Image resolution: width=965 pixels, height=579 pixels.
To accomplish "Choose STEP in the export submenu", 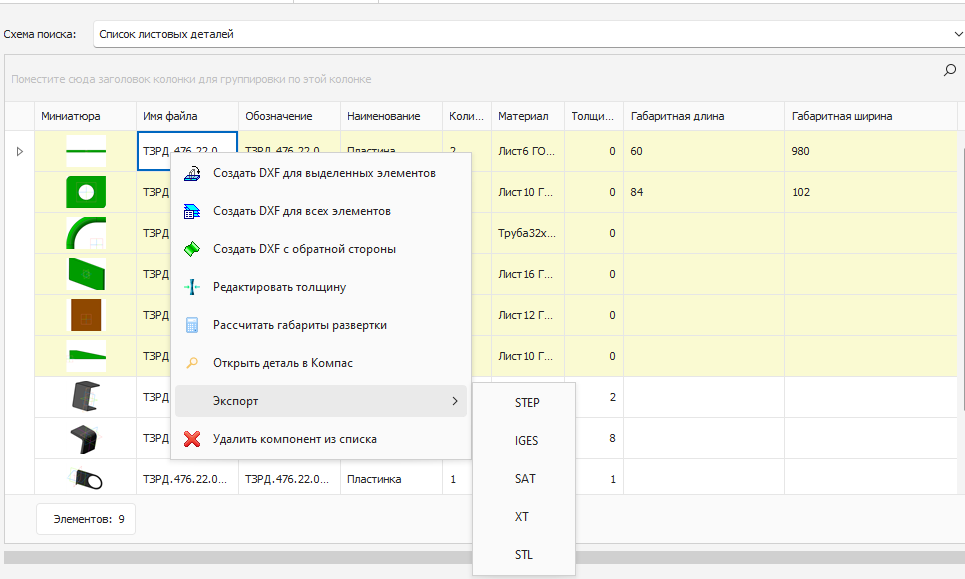I will click(526, 403).
